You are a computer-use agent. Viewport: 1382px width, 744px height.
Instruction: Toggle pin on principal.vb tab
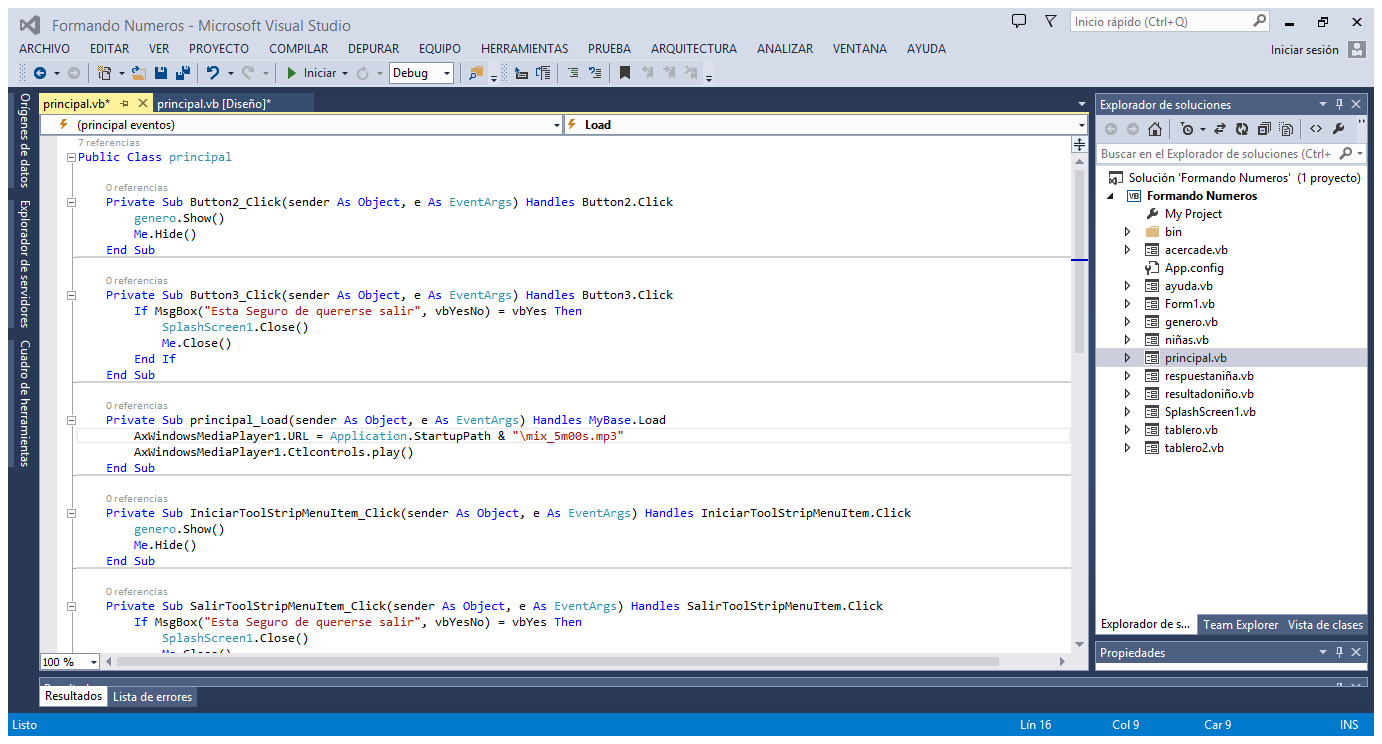coord(125,103)
